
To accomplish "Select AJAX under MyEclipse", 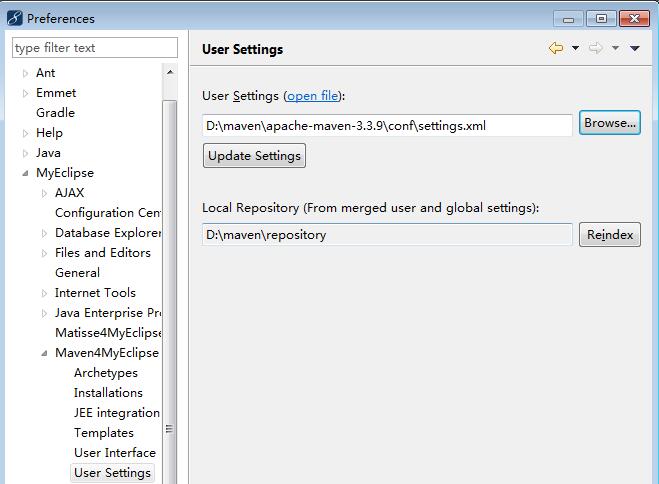I will point(69,193).
